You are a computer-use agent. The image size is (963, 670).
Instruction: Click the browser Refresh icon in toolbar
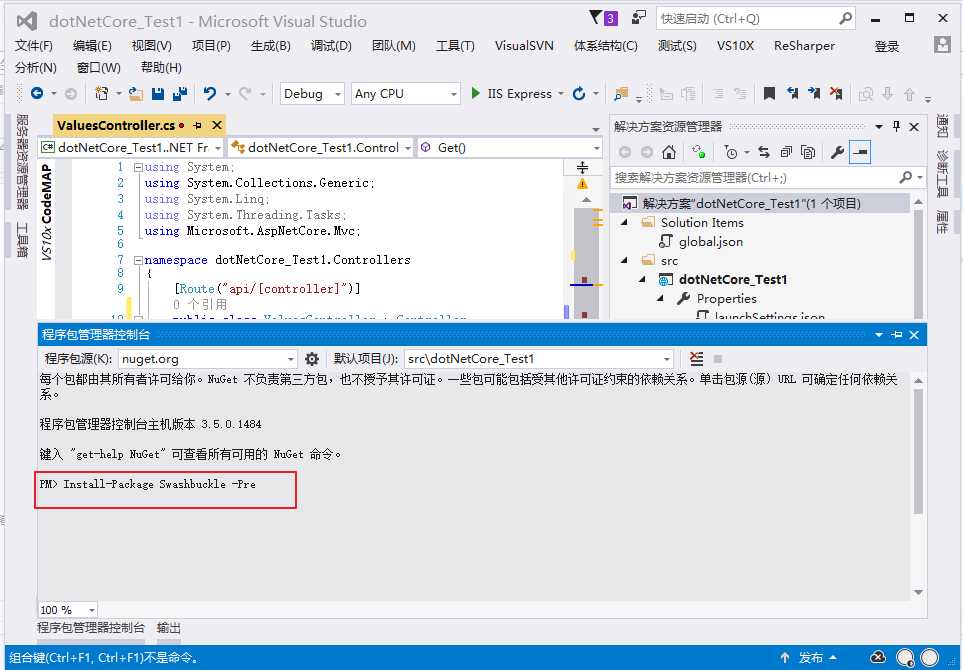579,93
